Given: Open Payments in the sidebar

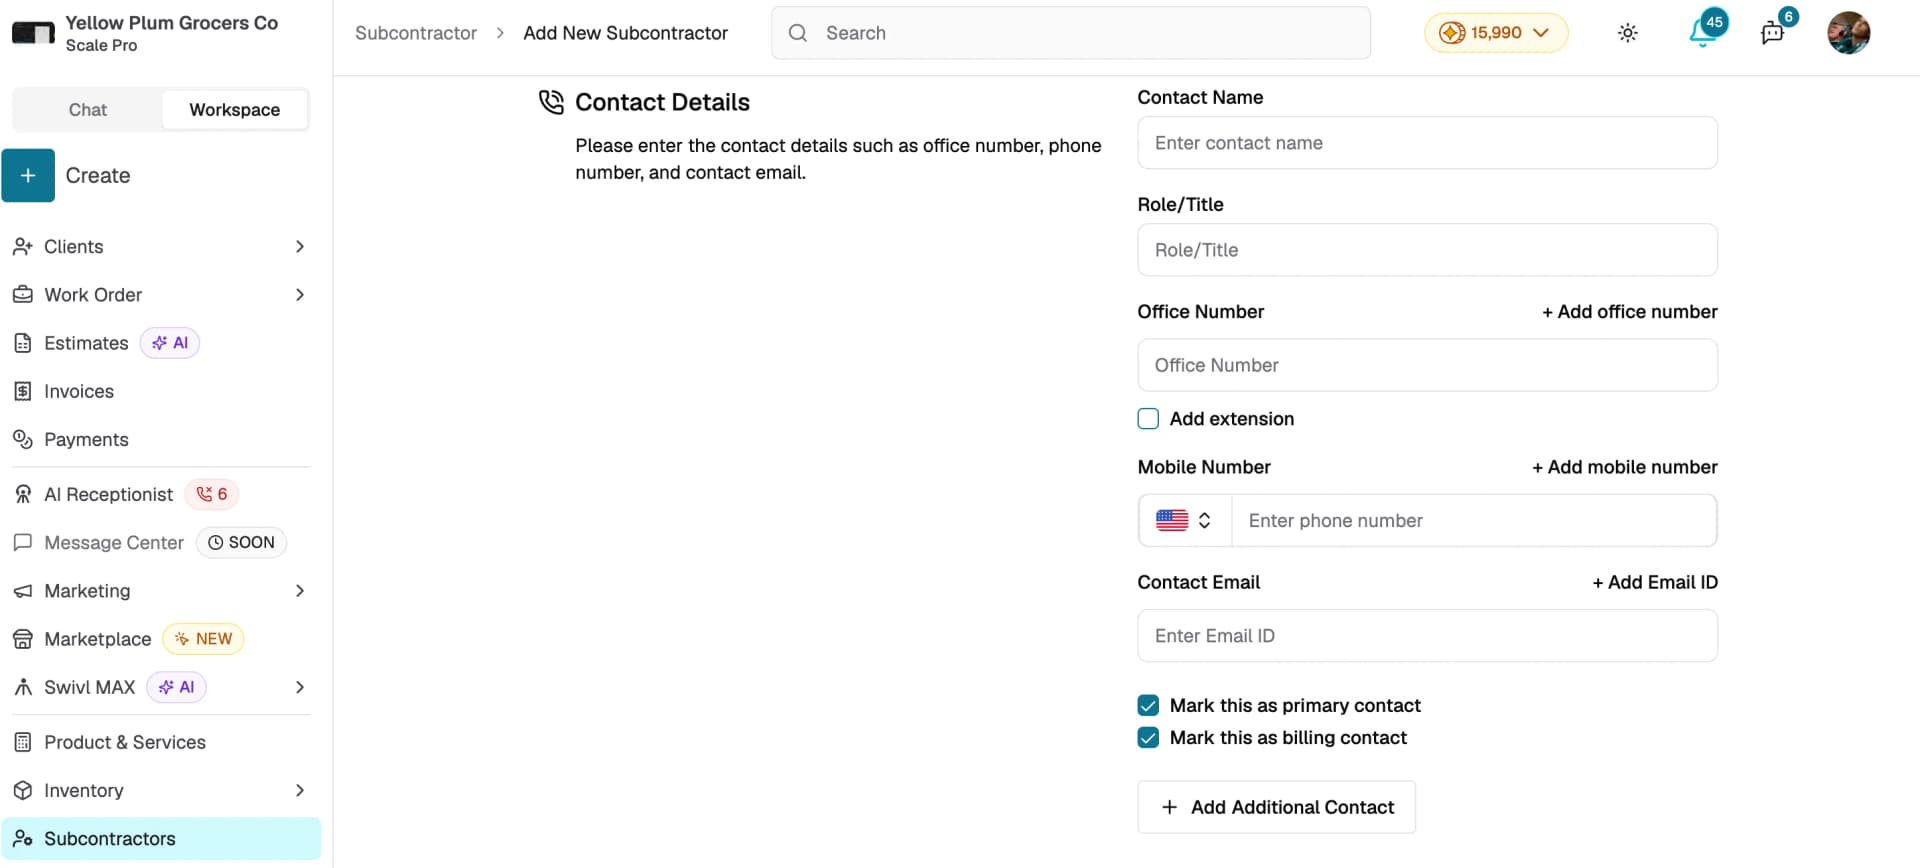Looking at the screenshot, I should [160, 439].
